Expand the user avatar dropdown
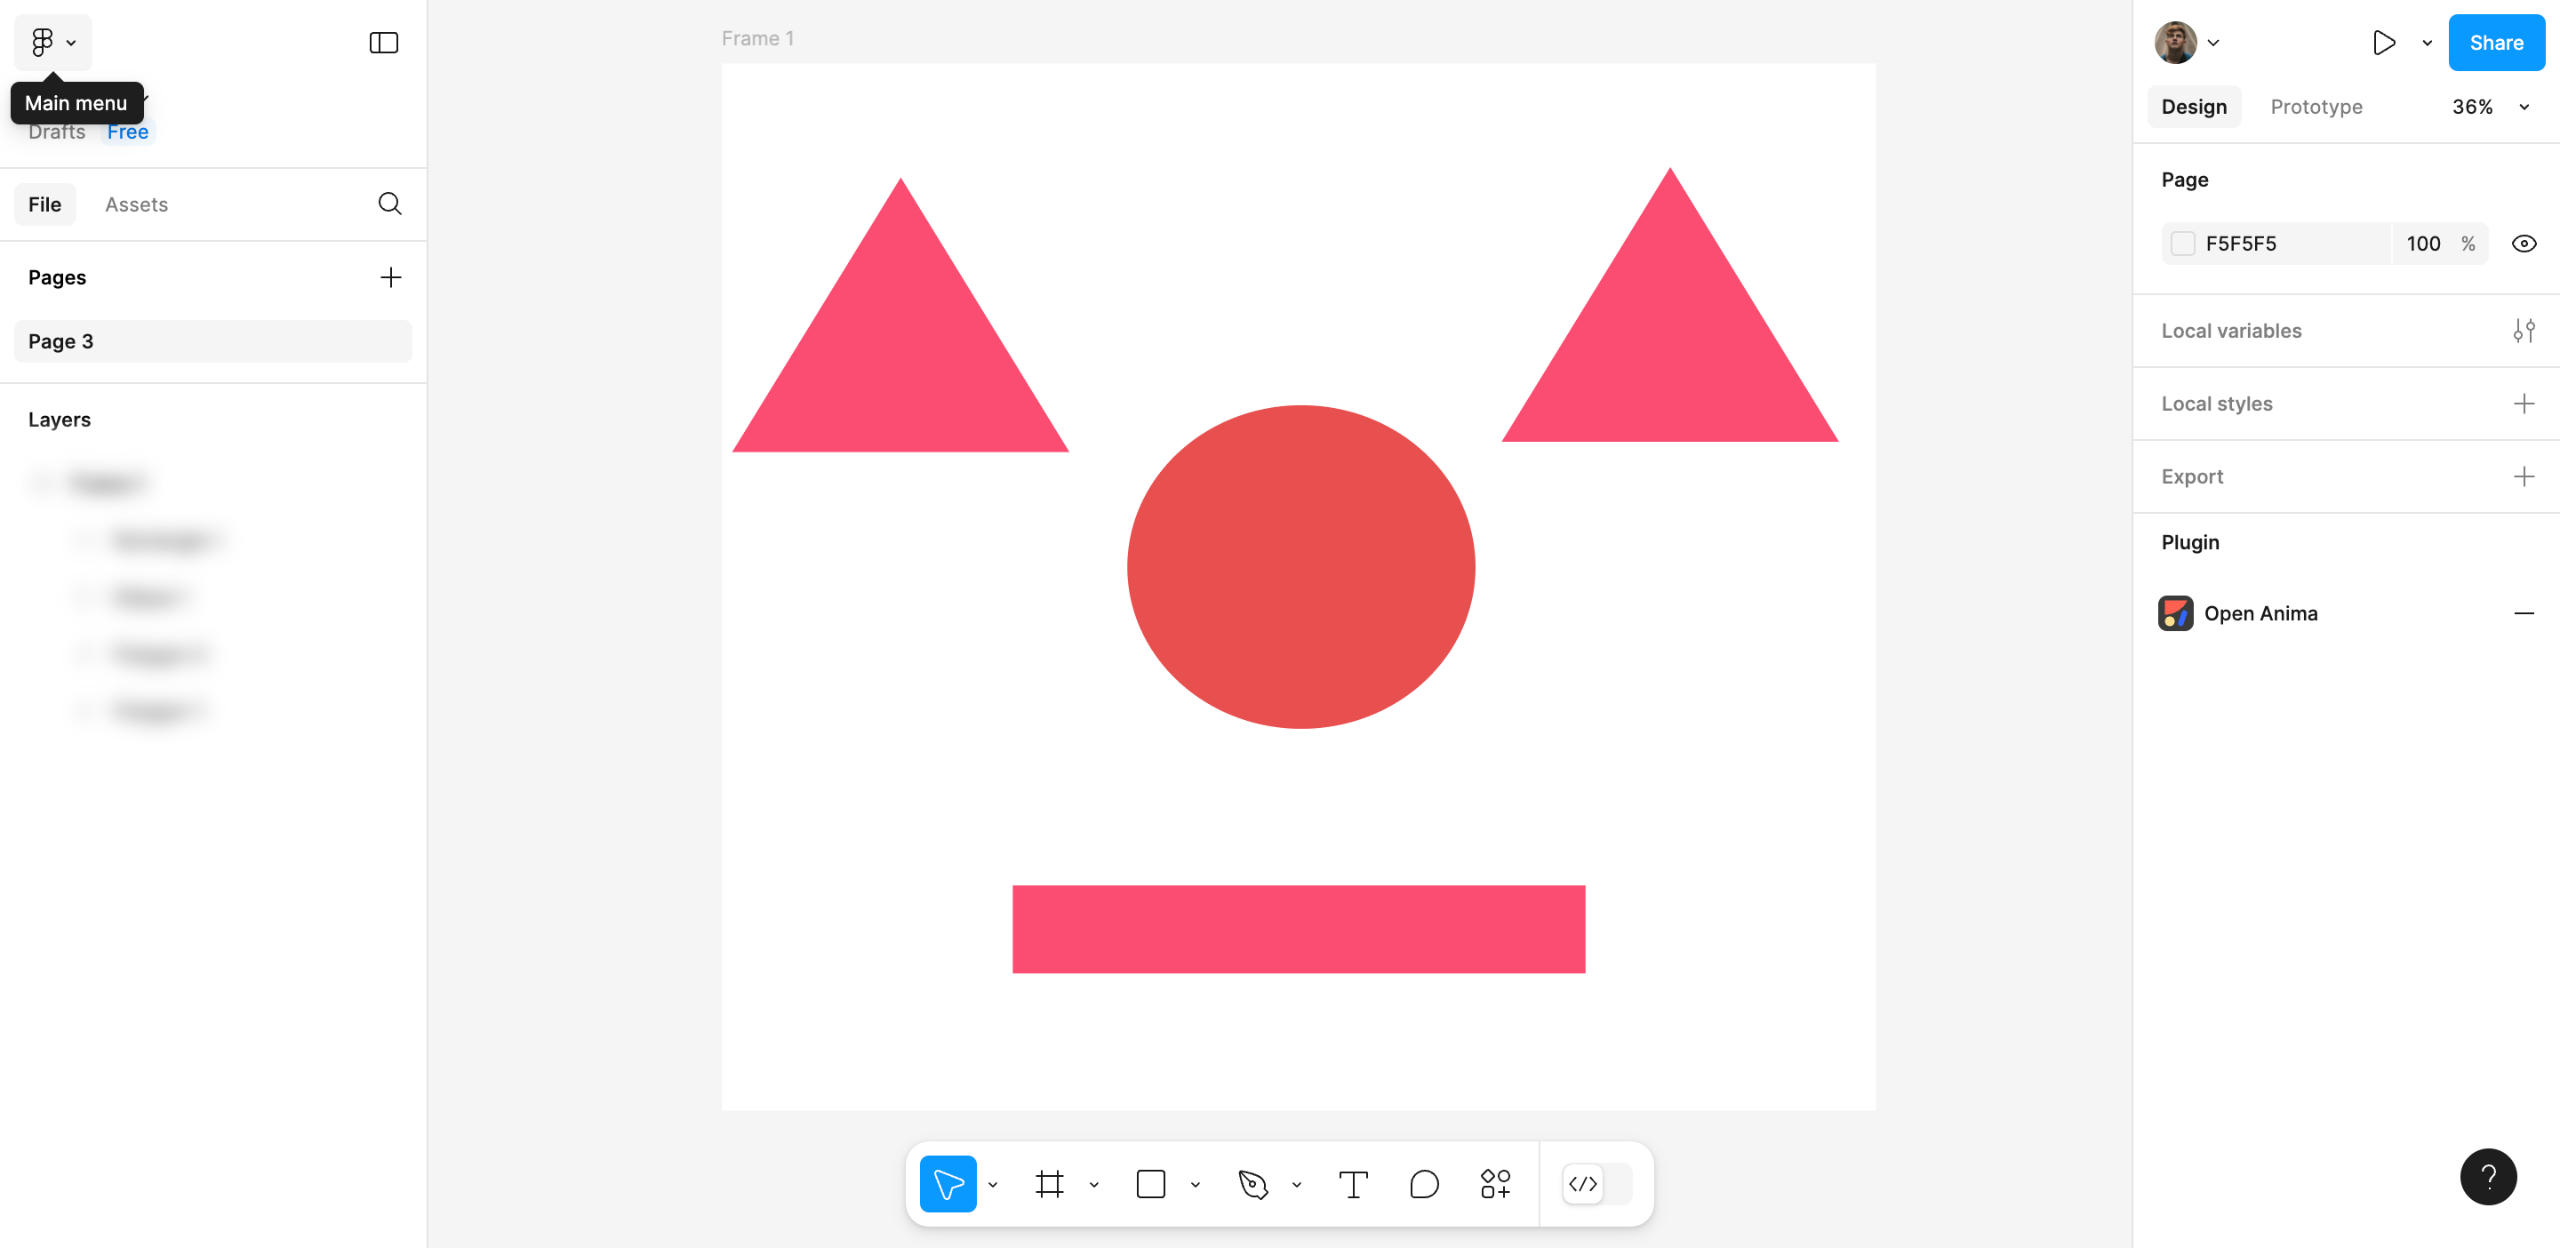This screenshot has width=2560, height=1248. click(x=2213, y=43)
